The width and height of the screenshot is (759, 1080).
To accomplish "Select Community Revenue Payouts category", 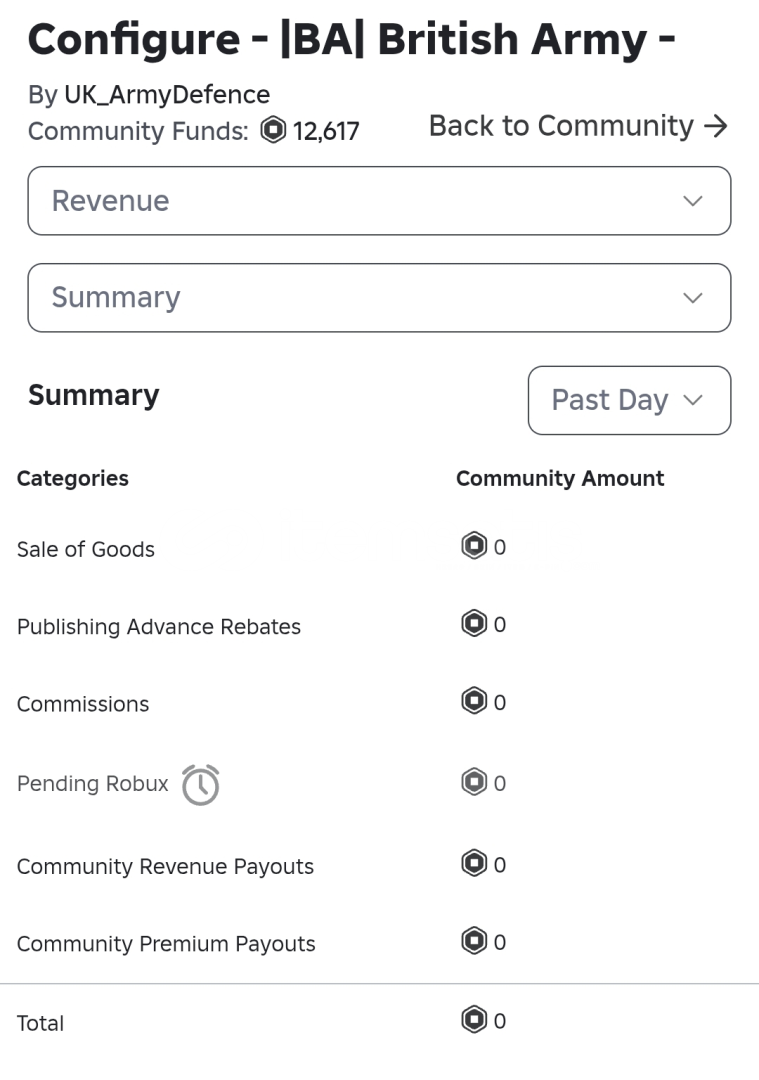I will coord(165,866).
